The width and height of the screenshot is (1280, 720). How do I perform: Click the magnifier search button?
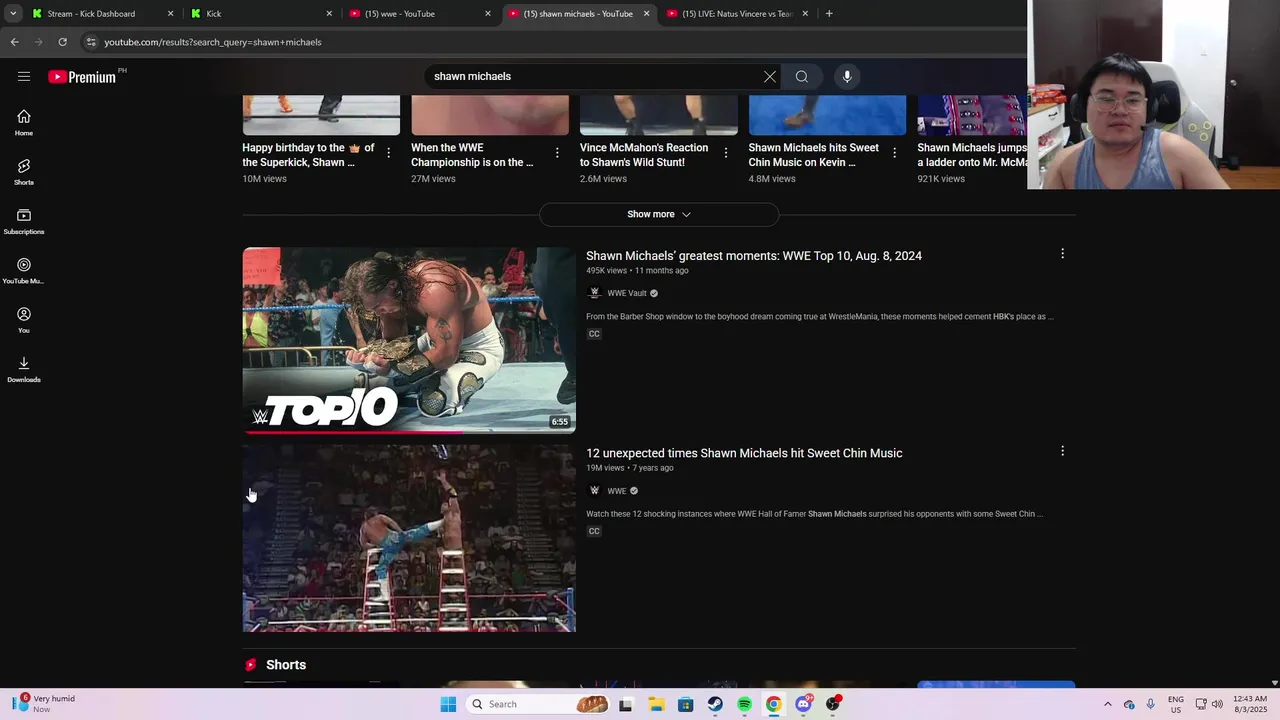pyautogui.click(x=802, y=76)
